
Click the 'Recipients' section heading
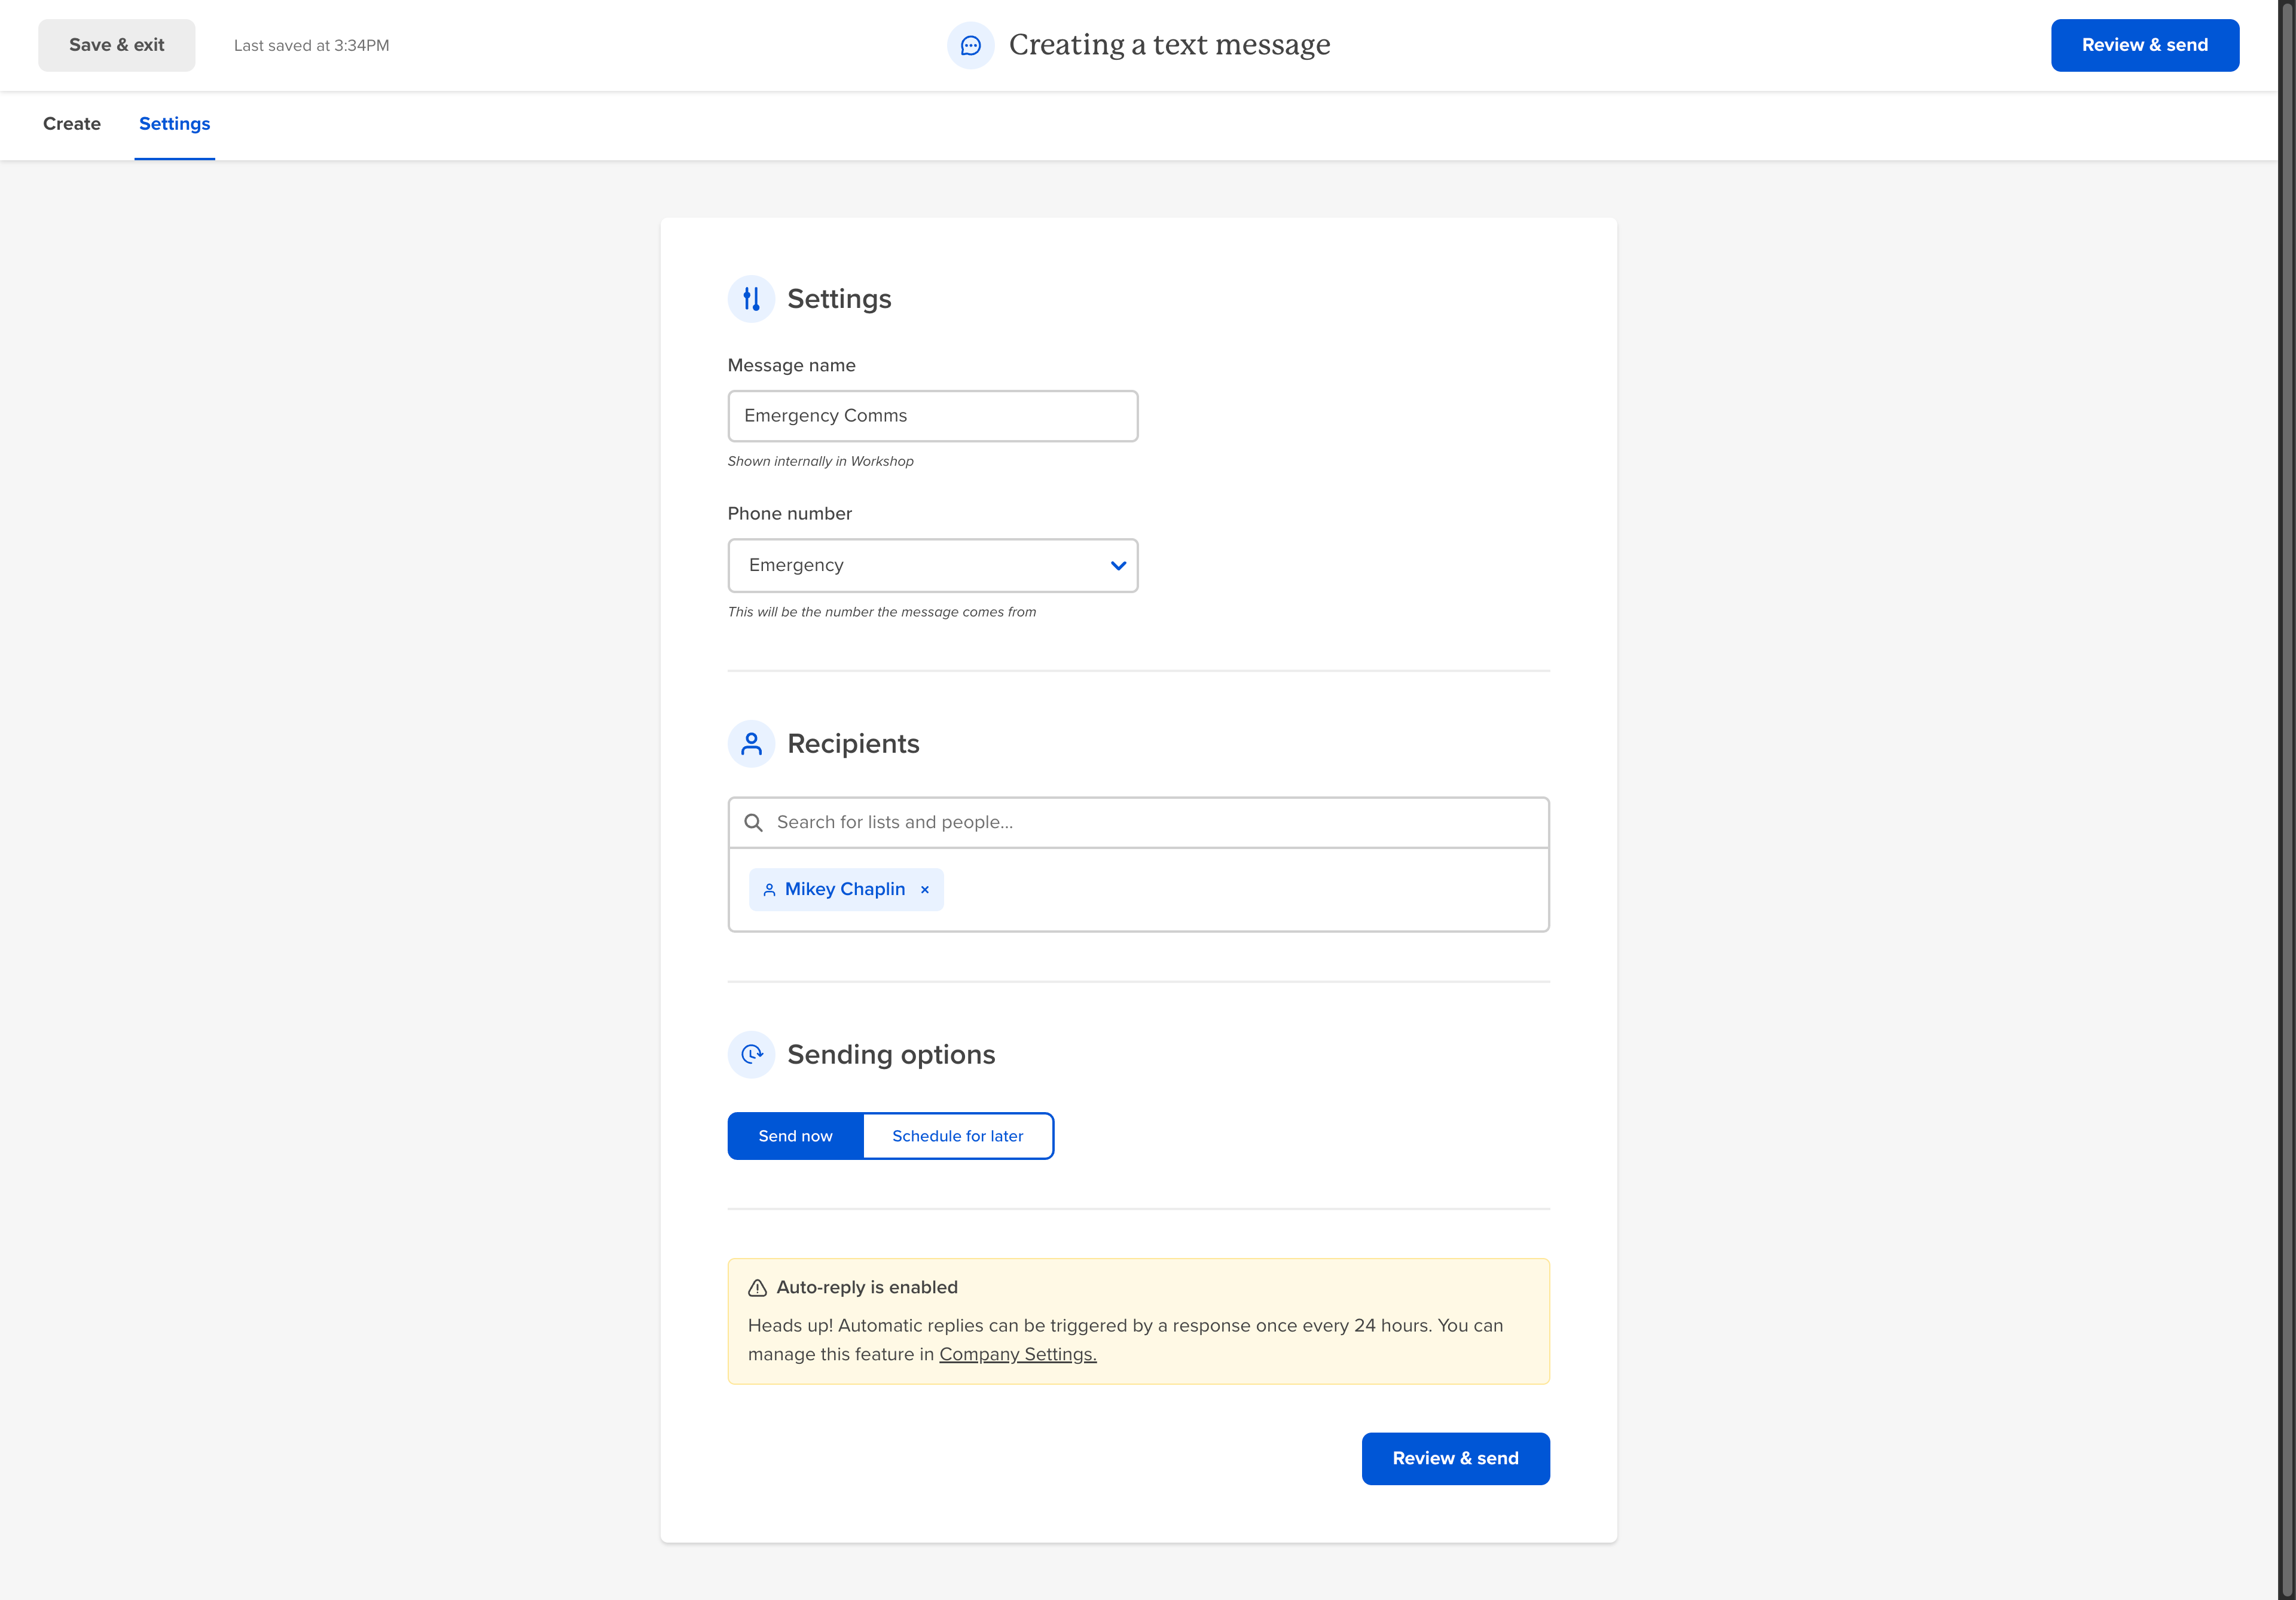[x=853, y=743]
